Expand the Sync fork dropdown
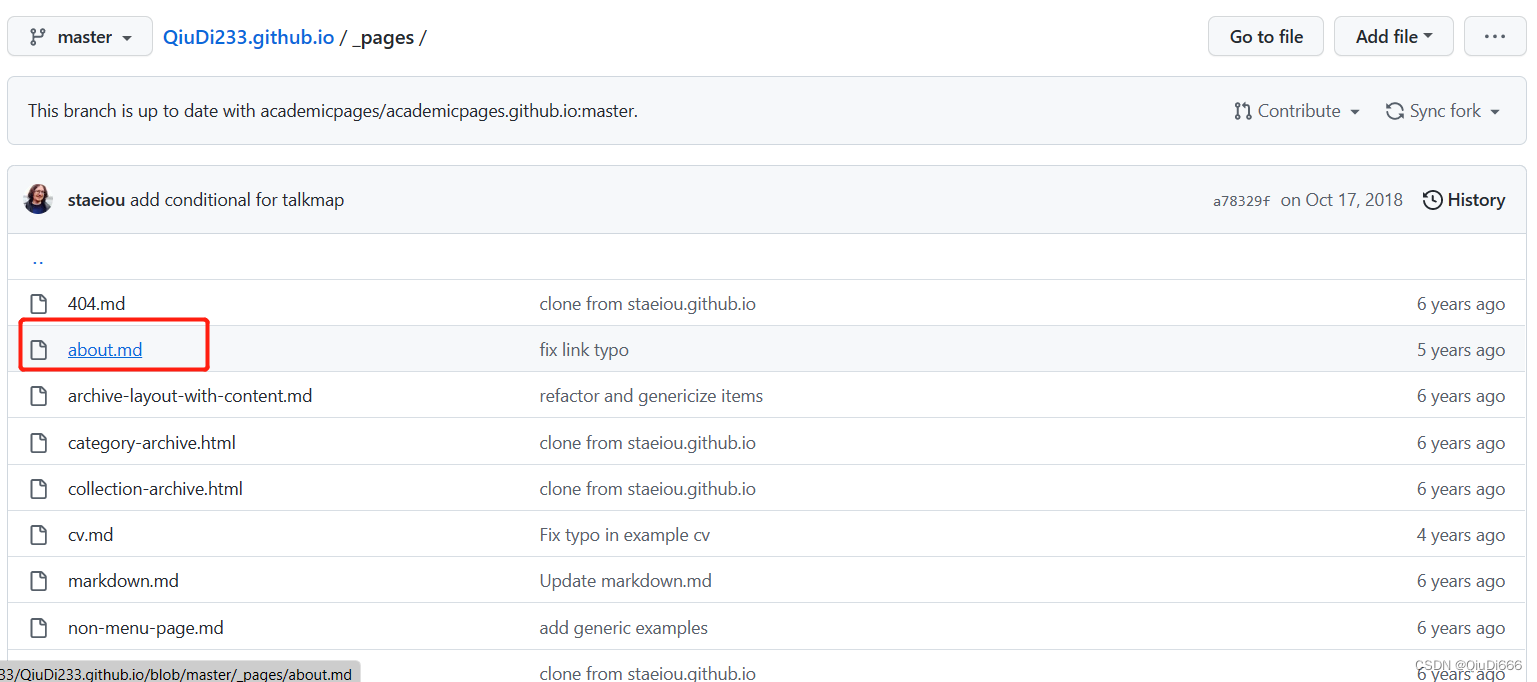The height and width of the screenshot is (682, 1537). pyautogui.click(x=1443, y=111)
